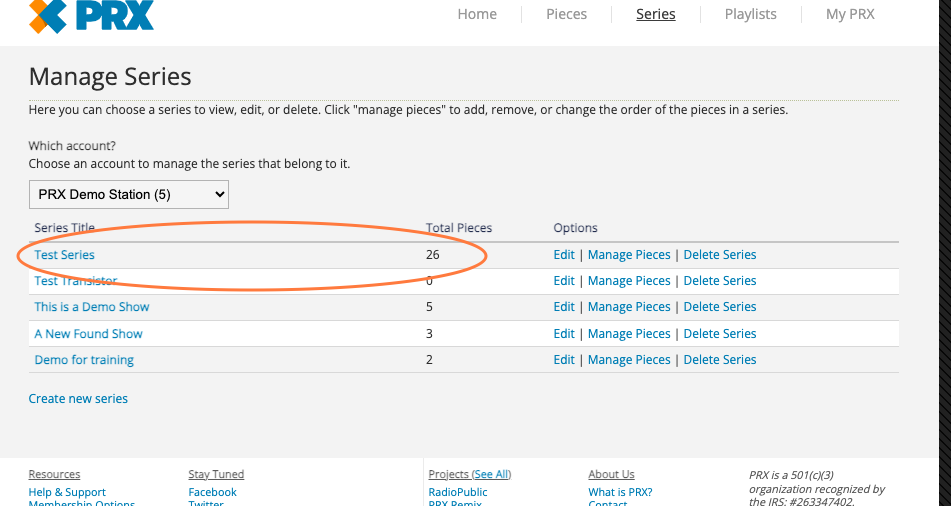
Task: Open the Demo for training series
Action: [x=84, y=360]
